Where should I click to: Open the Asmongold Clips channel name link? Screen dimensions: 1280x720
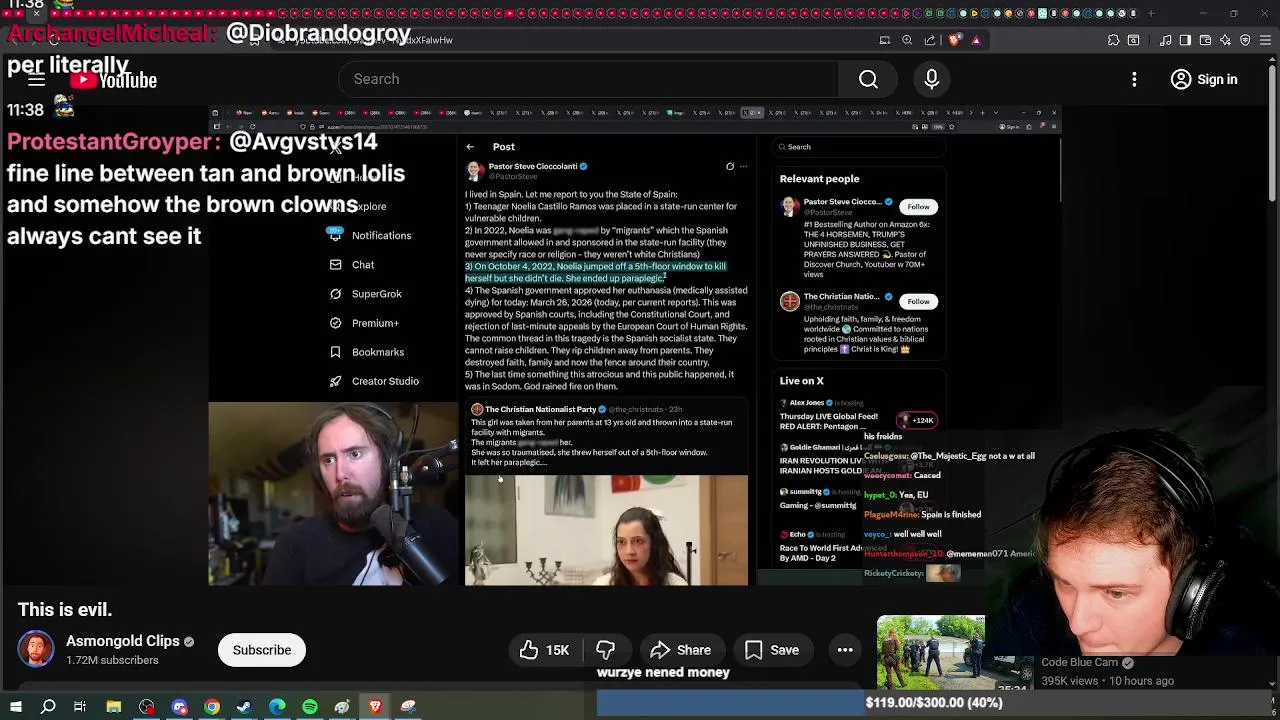(123, 641)
